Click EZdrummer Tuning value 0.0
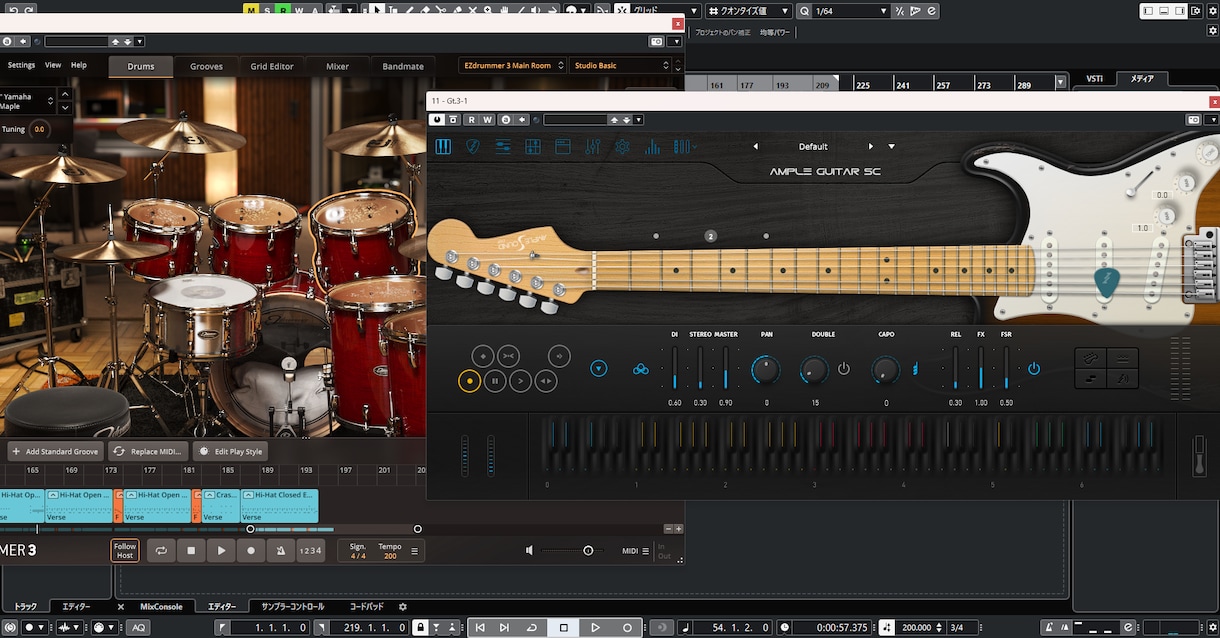This screenshot has width=1220, height=638. pyautogui.click(x=39, y=129)
